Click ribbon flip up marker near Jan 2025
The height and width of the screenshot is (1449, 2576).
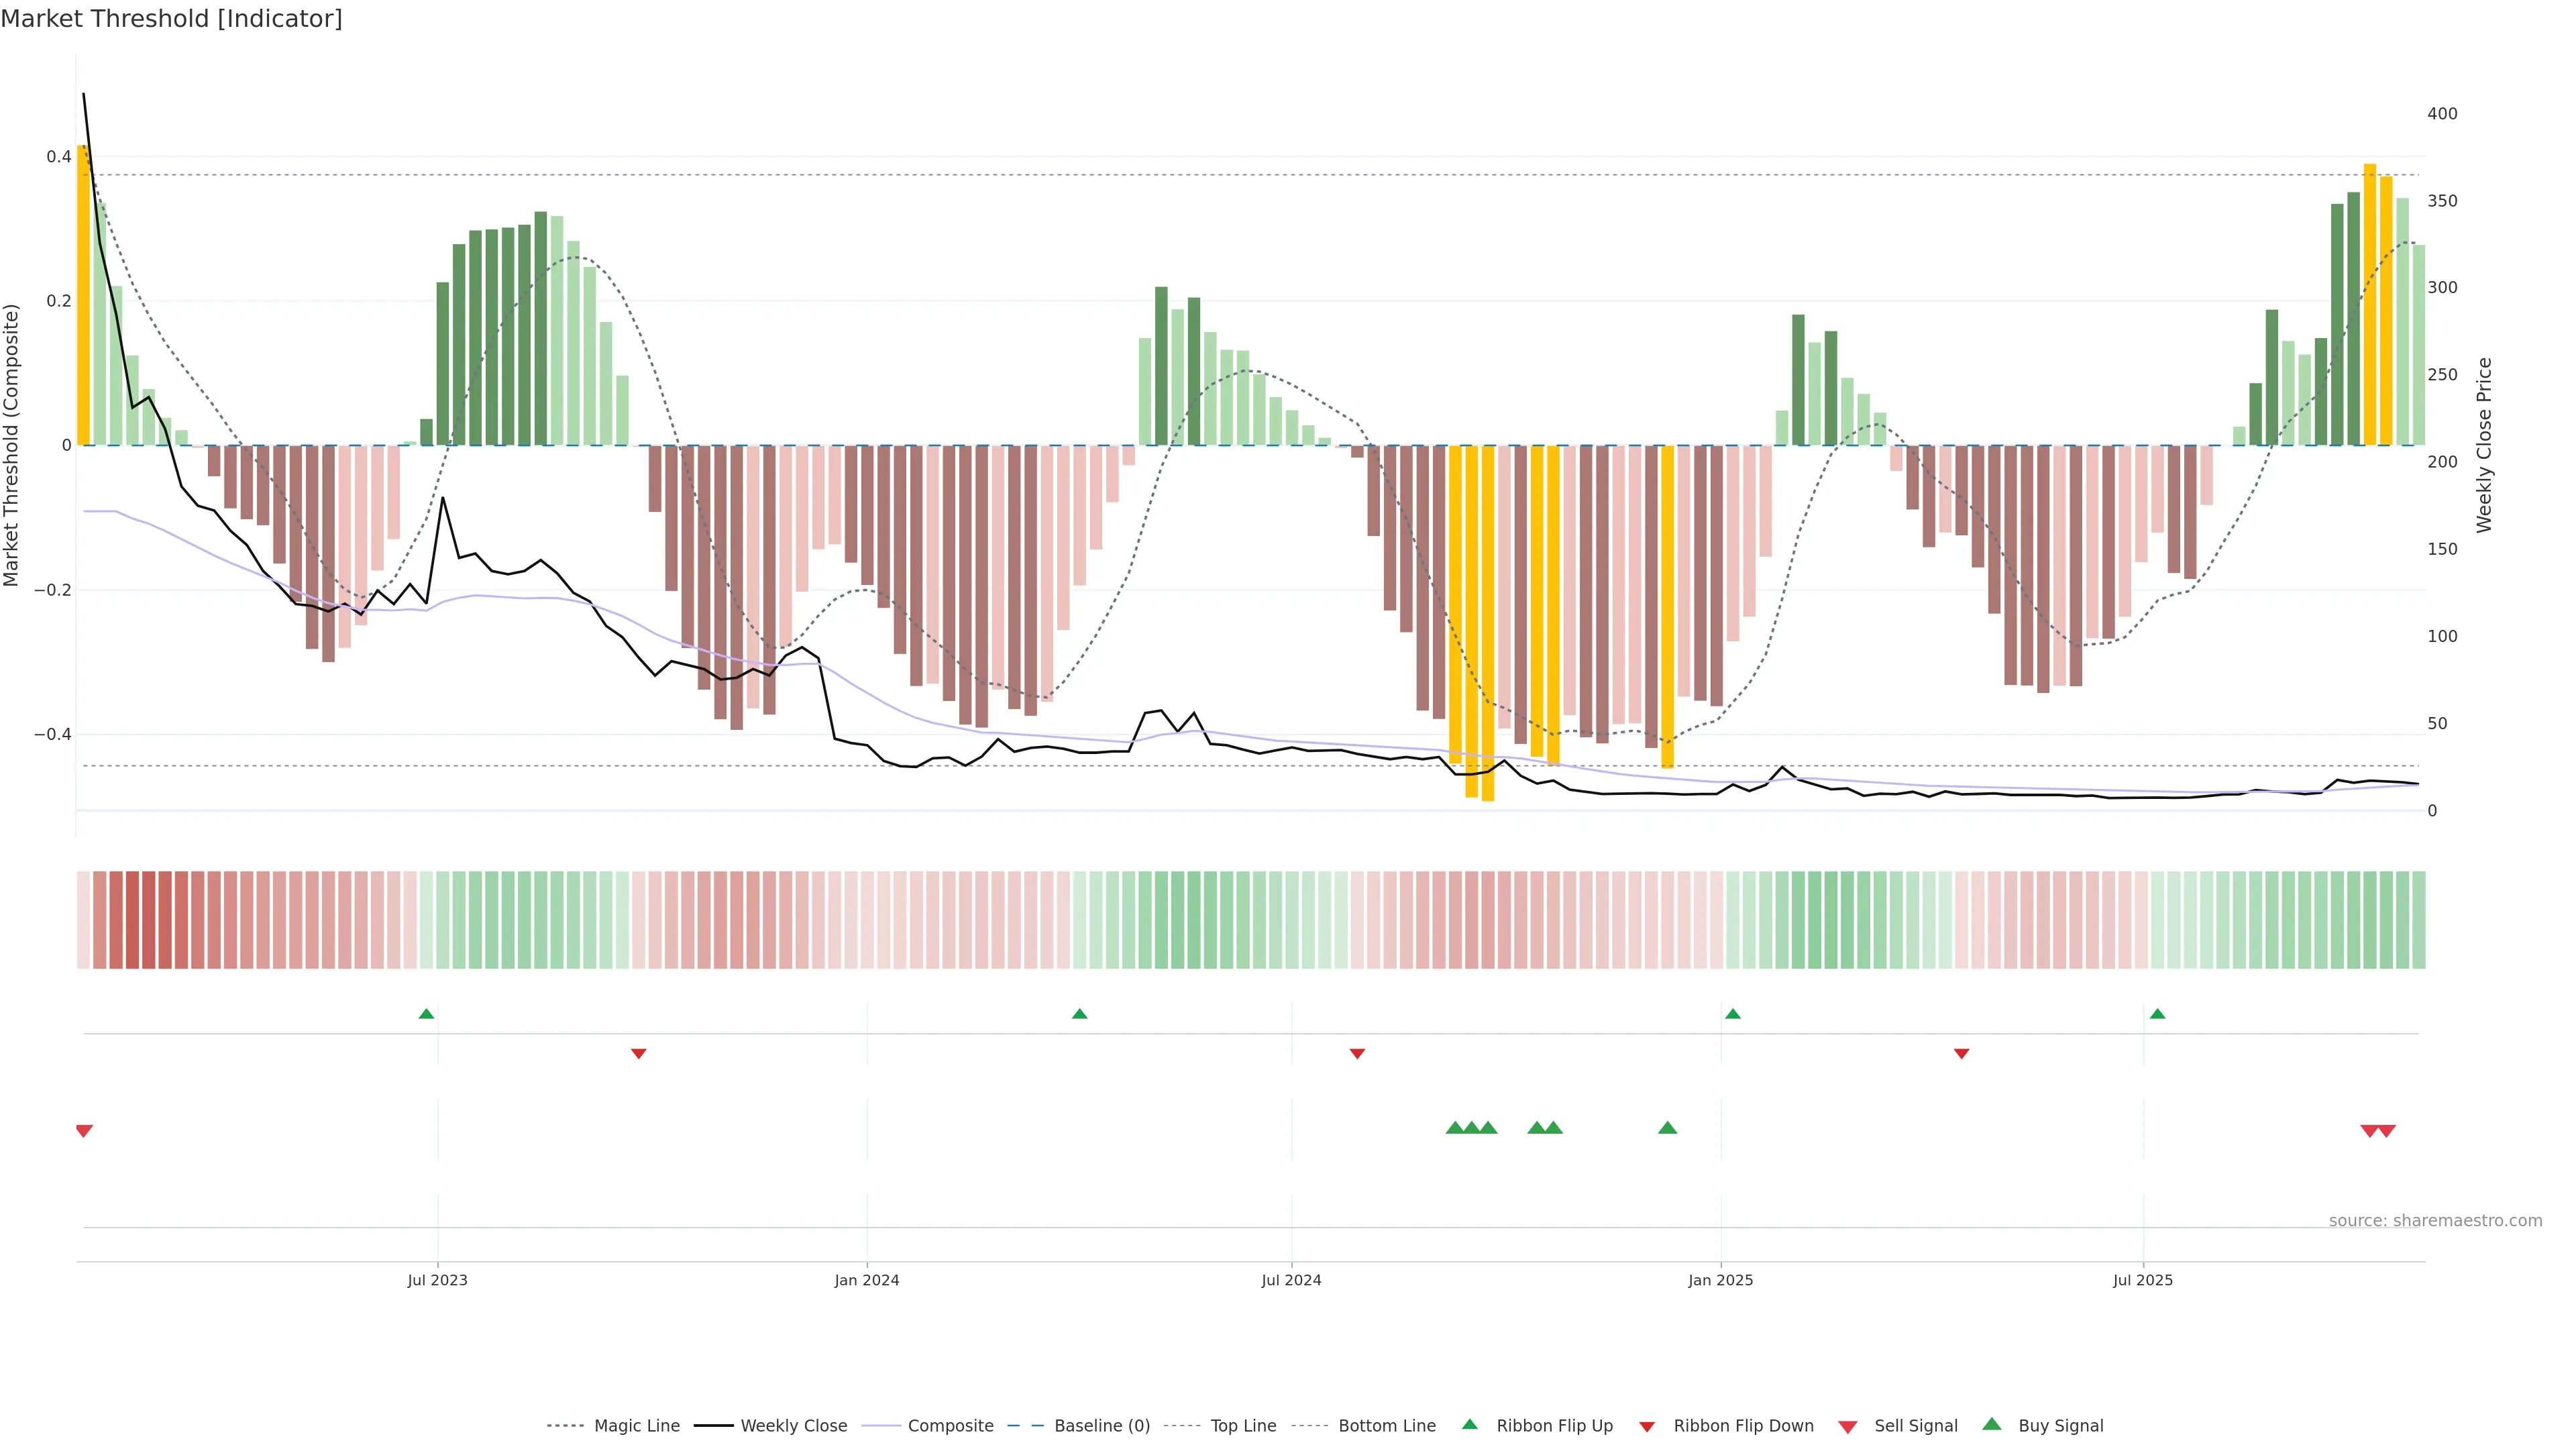pyautogui.click(x=1732, y=1014)
